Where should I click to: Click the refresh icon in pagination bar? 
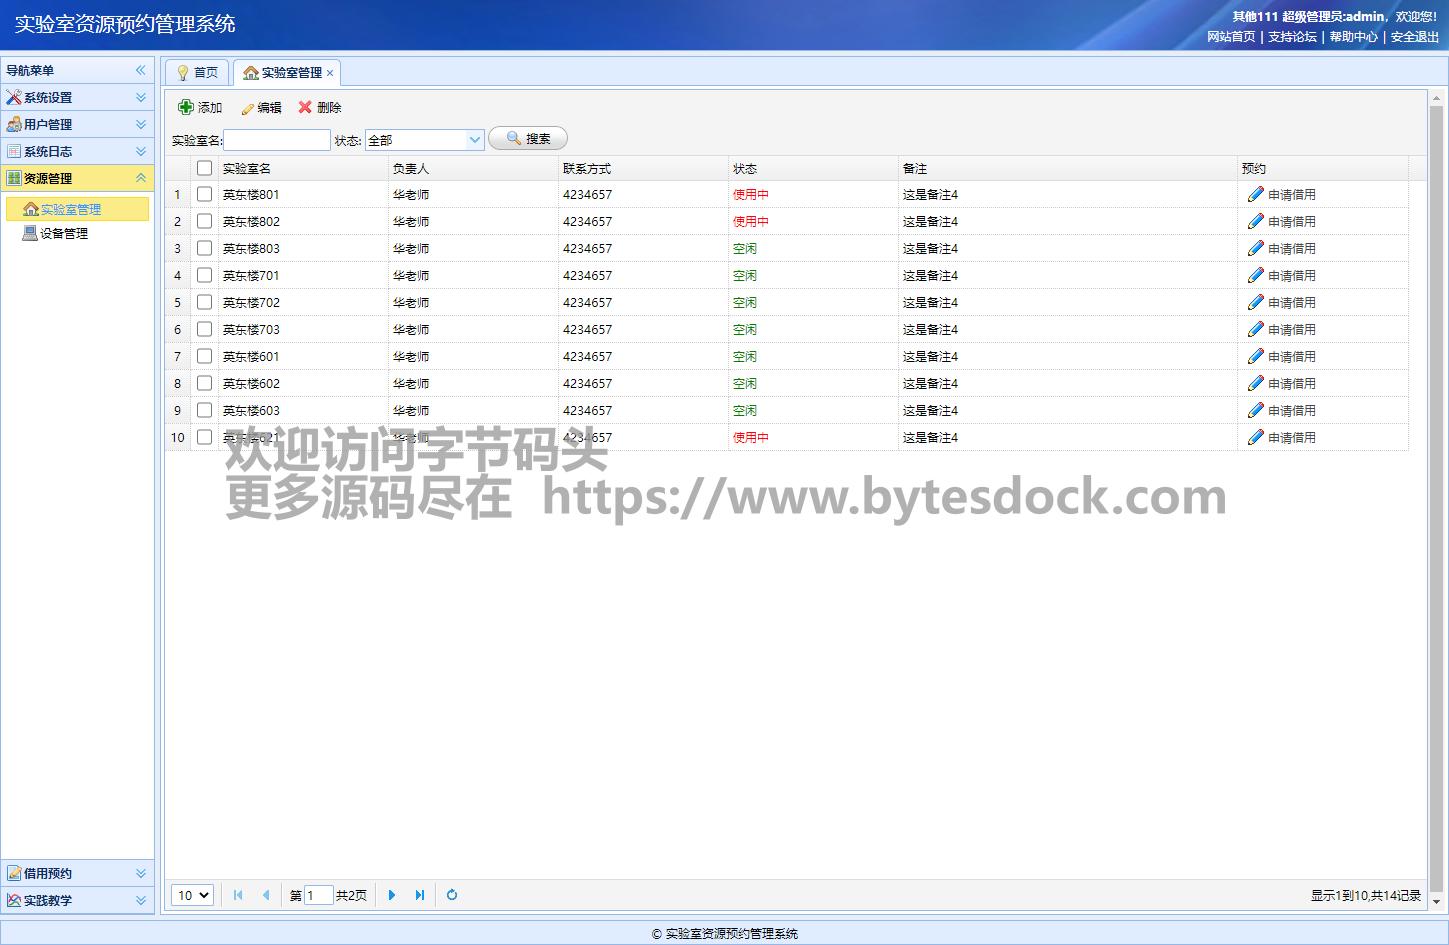tap(452, 895)
